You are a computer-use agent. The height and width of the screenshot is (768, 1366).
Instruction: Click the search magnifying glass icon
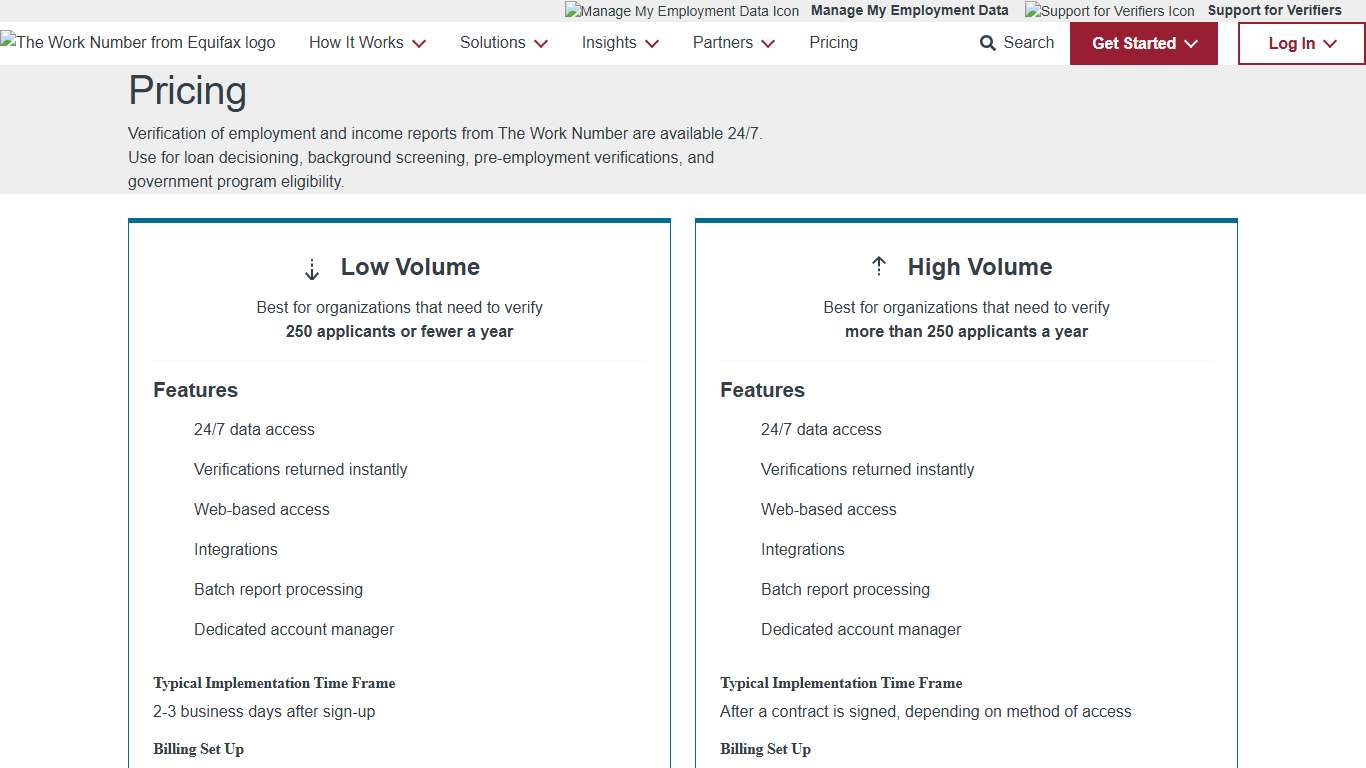click(988, 43)
